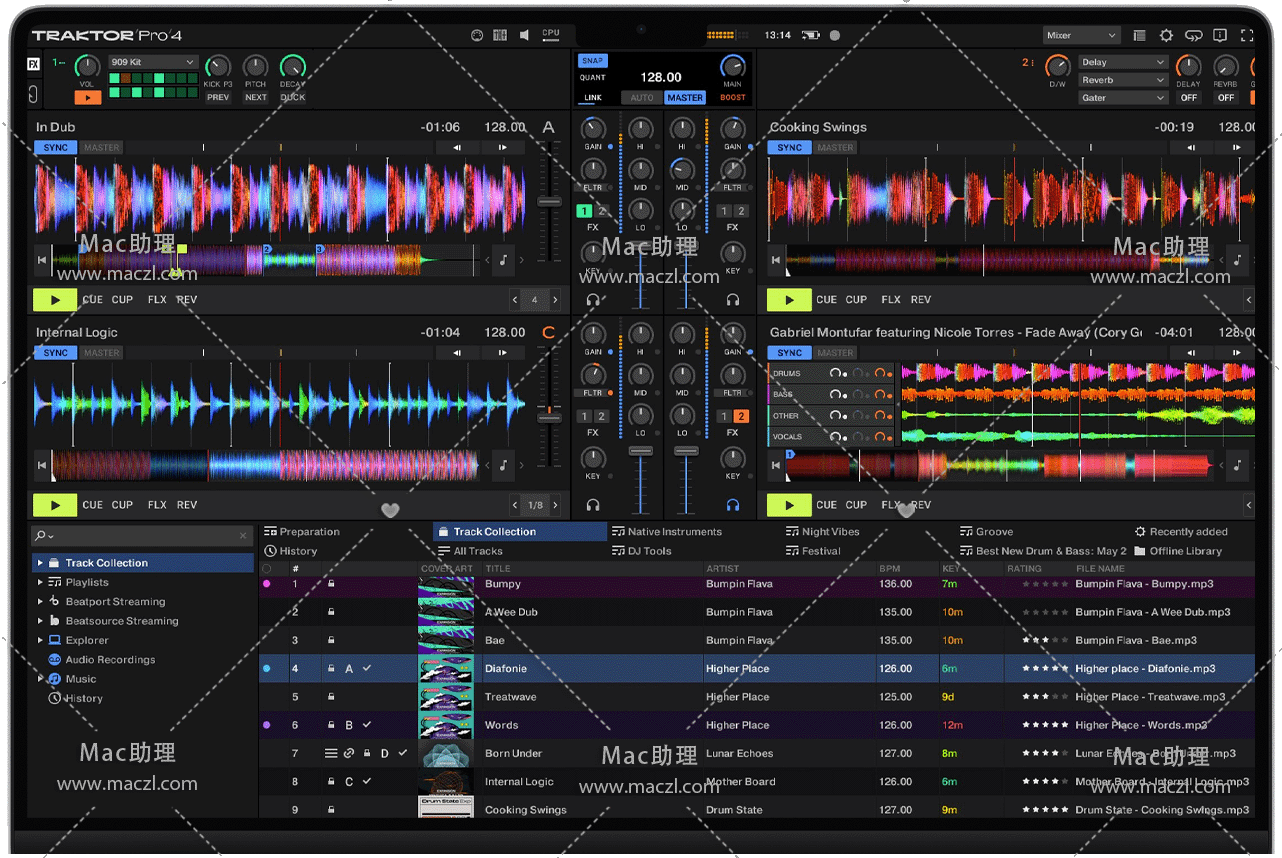Image resolution: width=1282 pixels, height=858 pixels.
Task: Open Traktor settings via gear icon
Action: tap(1166, 35)
